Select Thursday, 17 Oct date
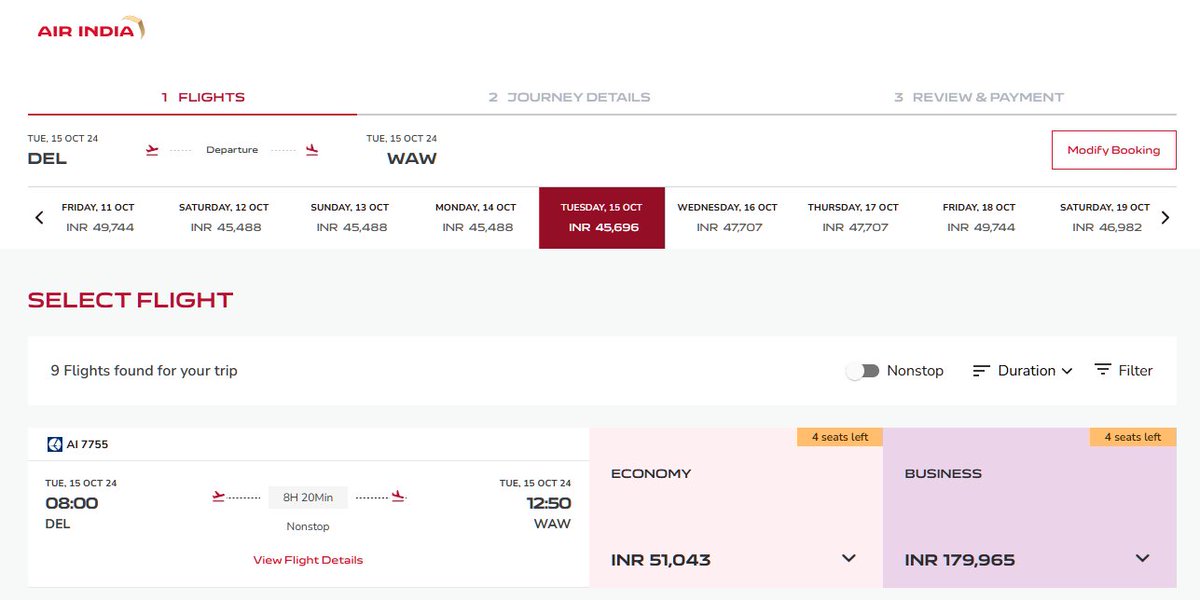The height and width of the screenshot is (600, 1200). (x=853, y=217)
